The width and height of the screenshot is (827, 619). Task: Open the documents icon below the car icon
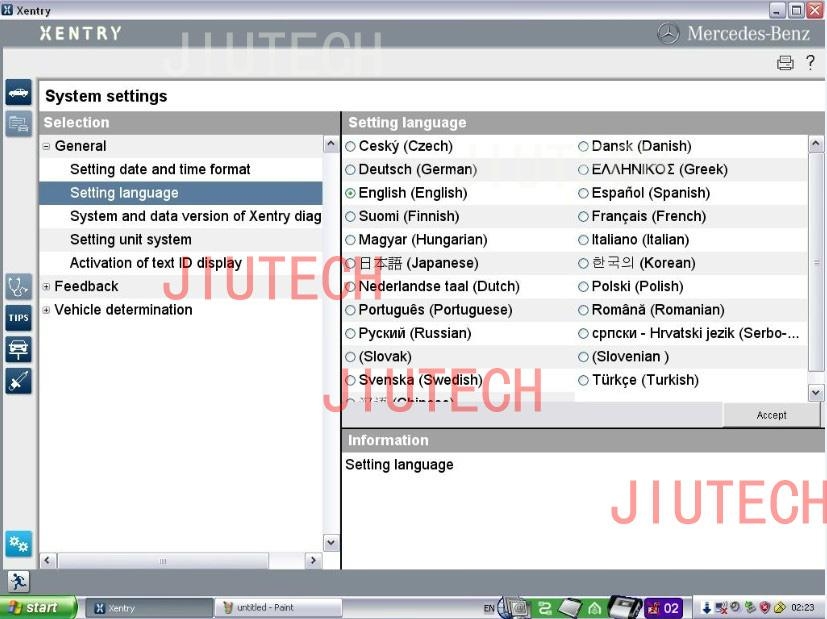click(18, 124)
